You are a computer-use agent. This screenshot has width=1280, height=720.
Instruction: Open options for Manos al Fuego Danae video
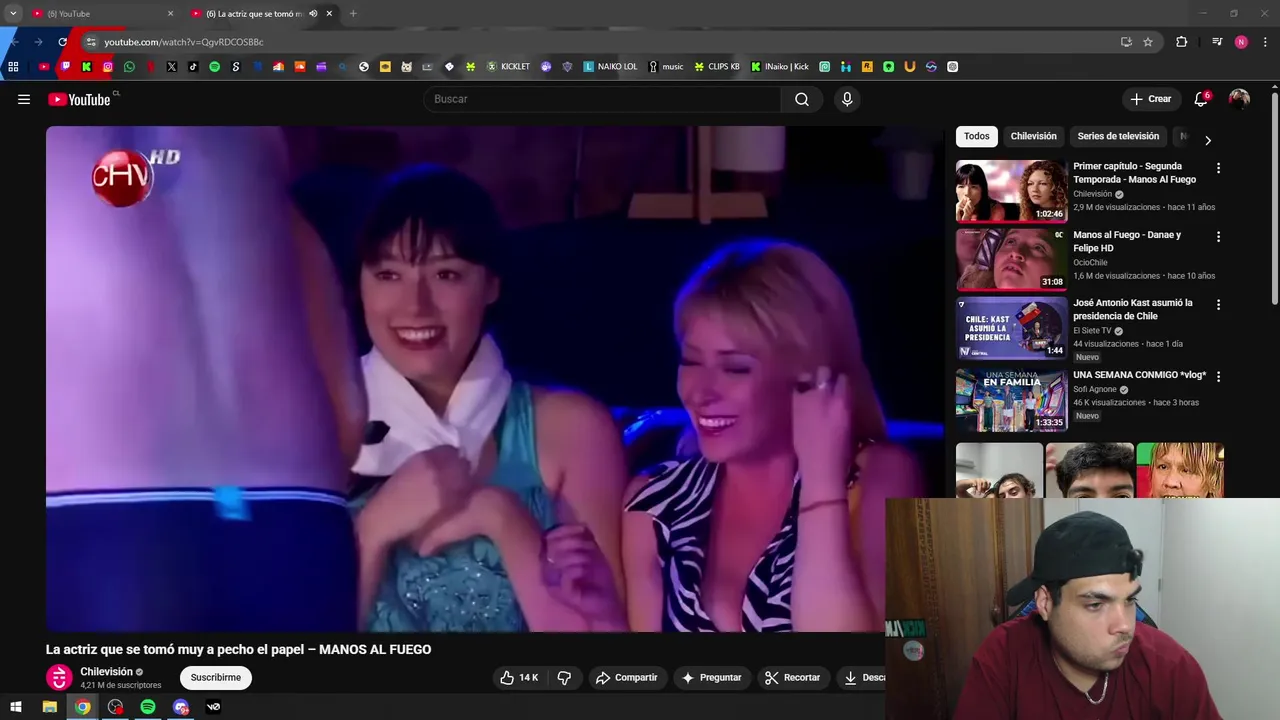(x=1218, y=237)
